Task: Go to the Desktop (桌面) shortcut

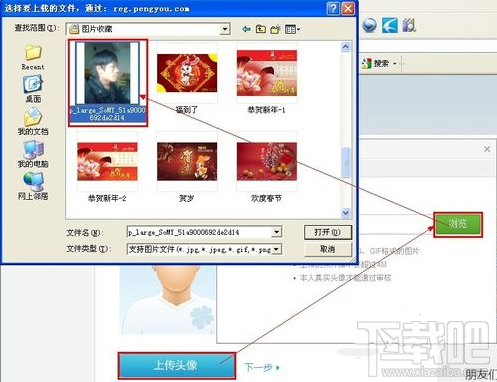Action: tap(33, 89)
